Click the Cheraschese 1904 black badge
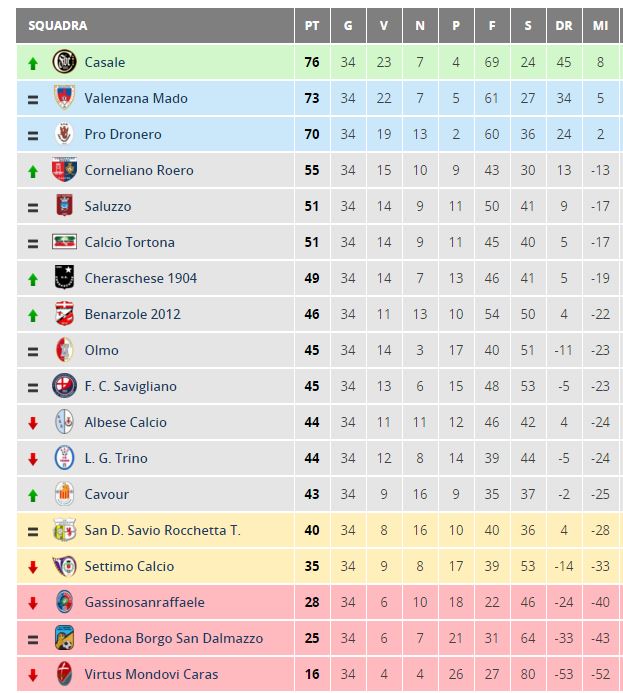The image size is (623, 693). pos(65,277)
